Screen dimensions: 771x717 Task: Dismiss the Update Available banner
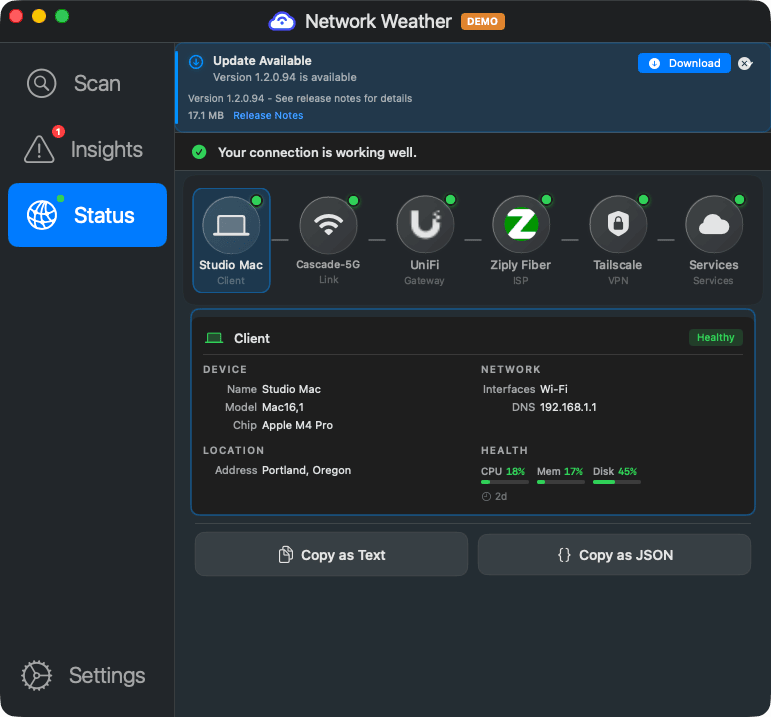pos(745,63)
